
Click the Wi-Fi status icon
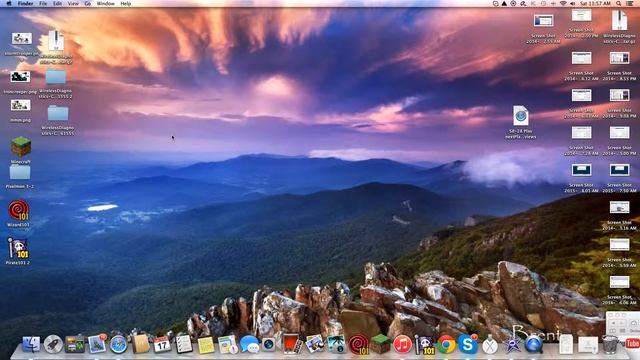(563, 3)
